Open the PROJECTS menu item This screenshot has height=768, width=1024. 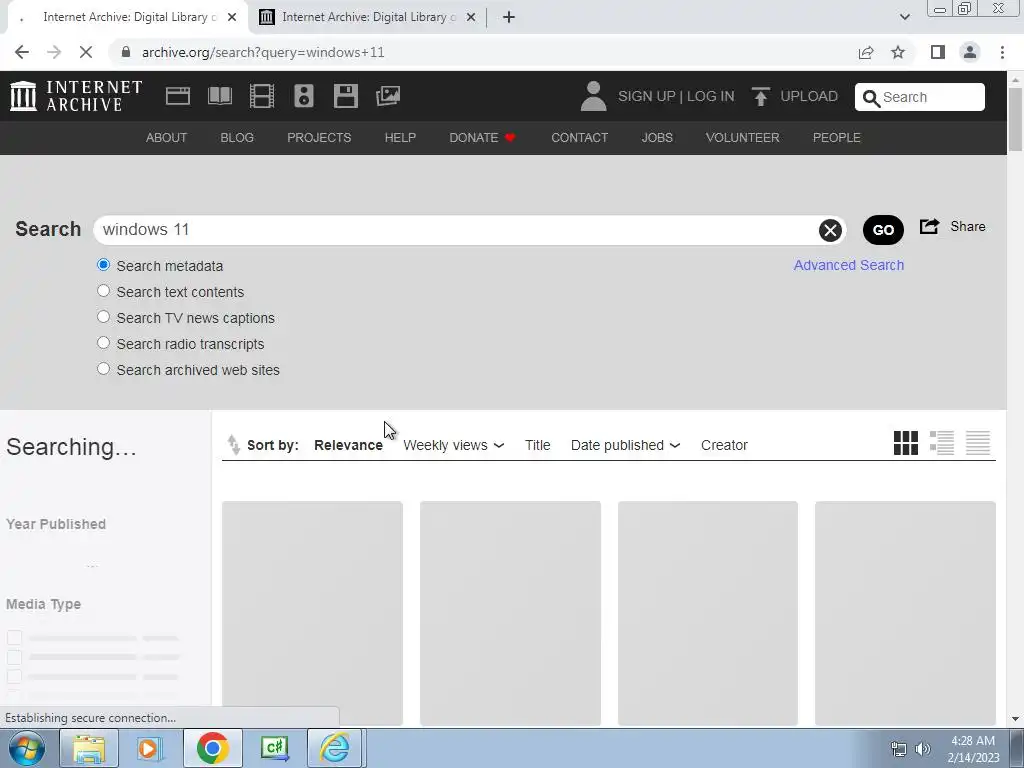[319, 138]
